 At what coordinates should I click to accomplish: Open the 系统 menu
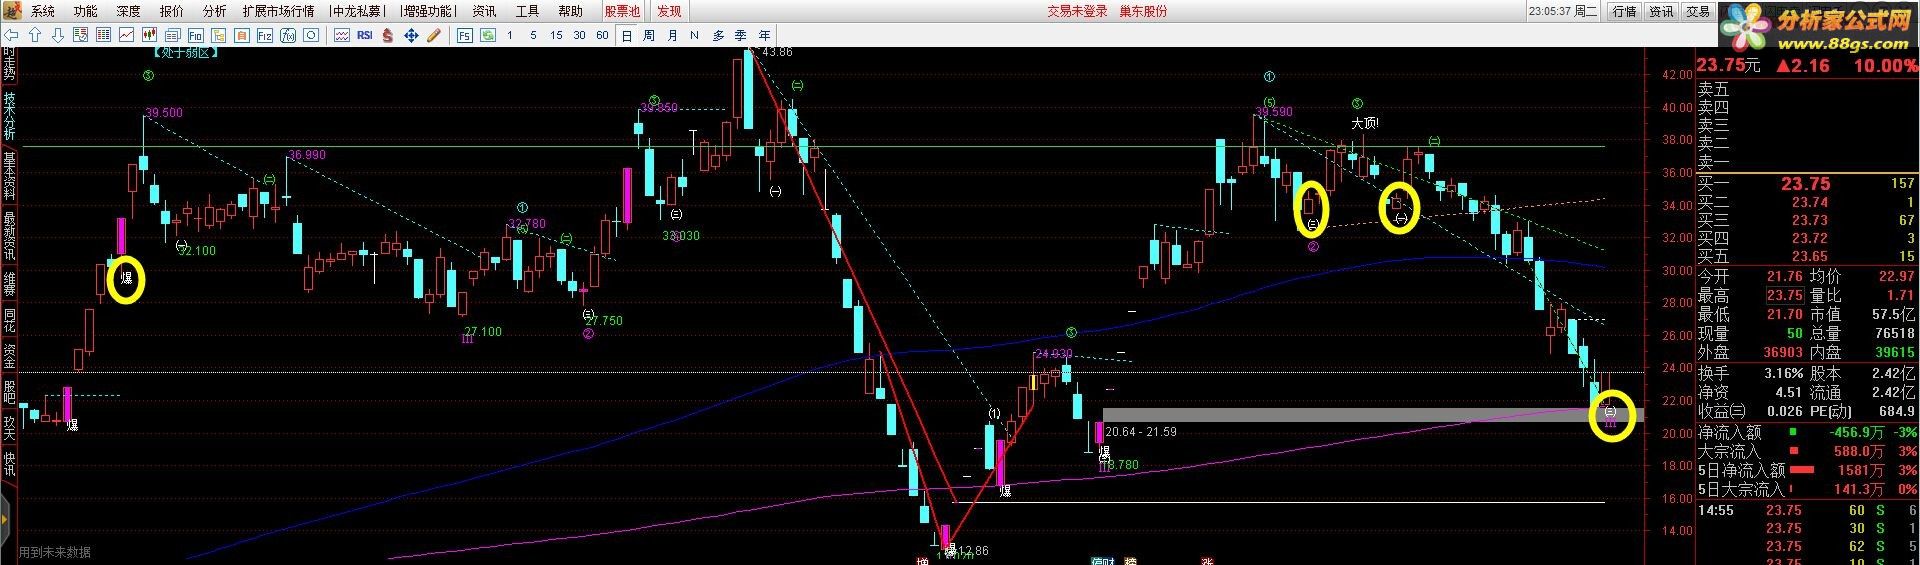click(43, 11)
